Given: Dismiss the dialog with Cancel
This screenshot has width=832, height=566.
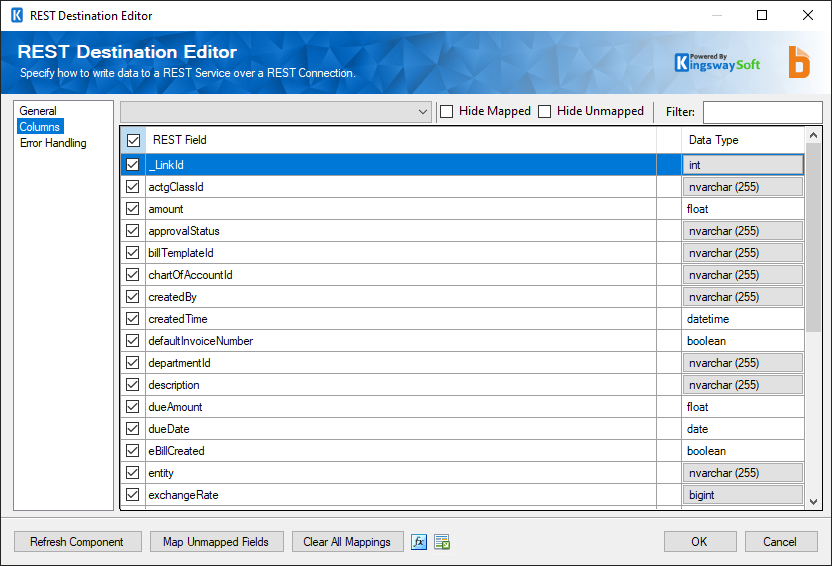Looking at the screenshot, I should coord(781,542).
